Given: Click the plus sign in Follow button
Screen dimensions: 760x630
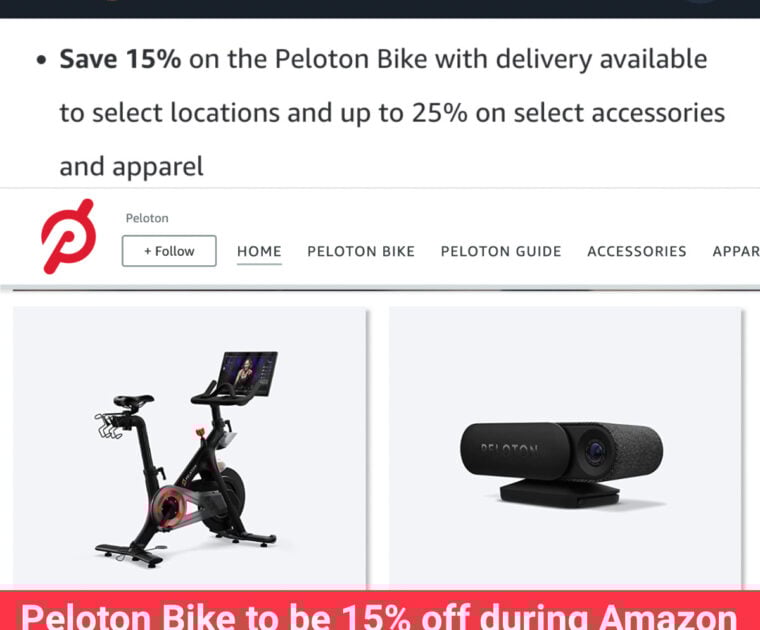Looking at the screenshot, I should pyautogui.click(x=148, y=251).
